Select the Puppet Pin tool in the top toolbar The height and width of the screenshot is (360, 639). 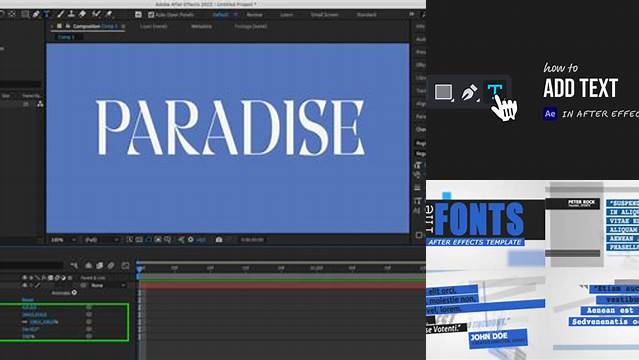(109, 14)
